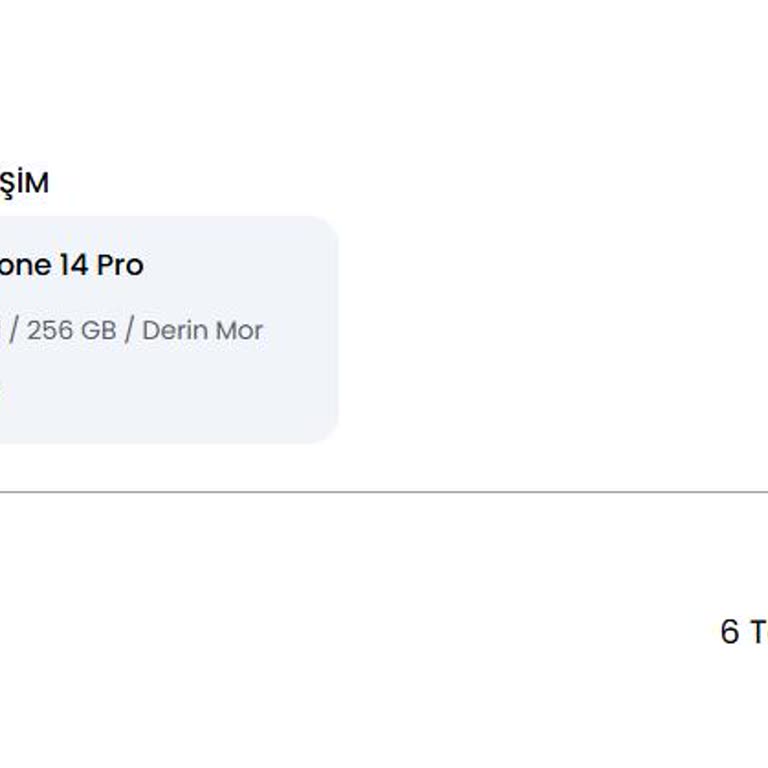
Task: Click the empty card area below the specs
Action: pyautogui.click(x=170, y=395)
